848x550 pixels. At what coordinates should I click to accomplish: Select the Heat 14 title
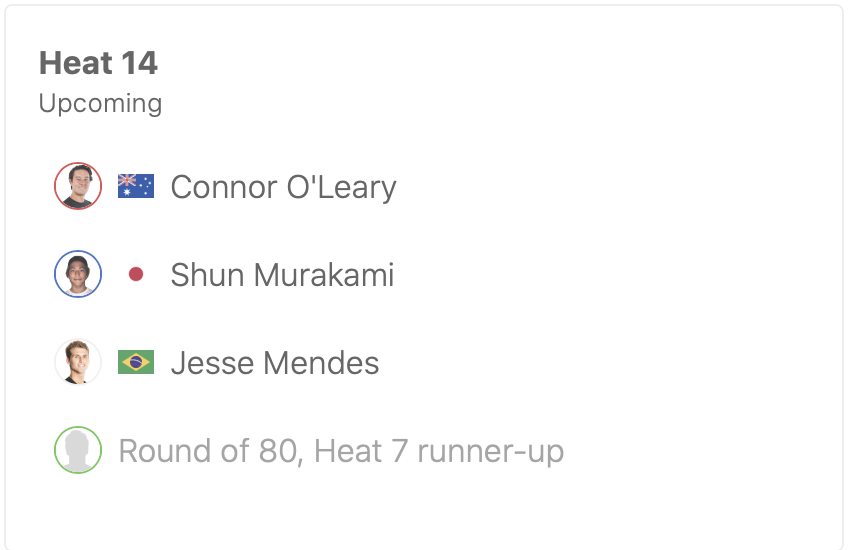coord(98,64)
